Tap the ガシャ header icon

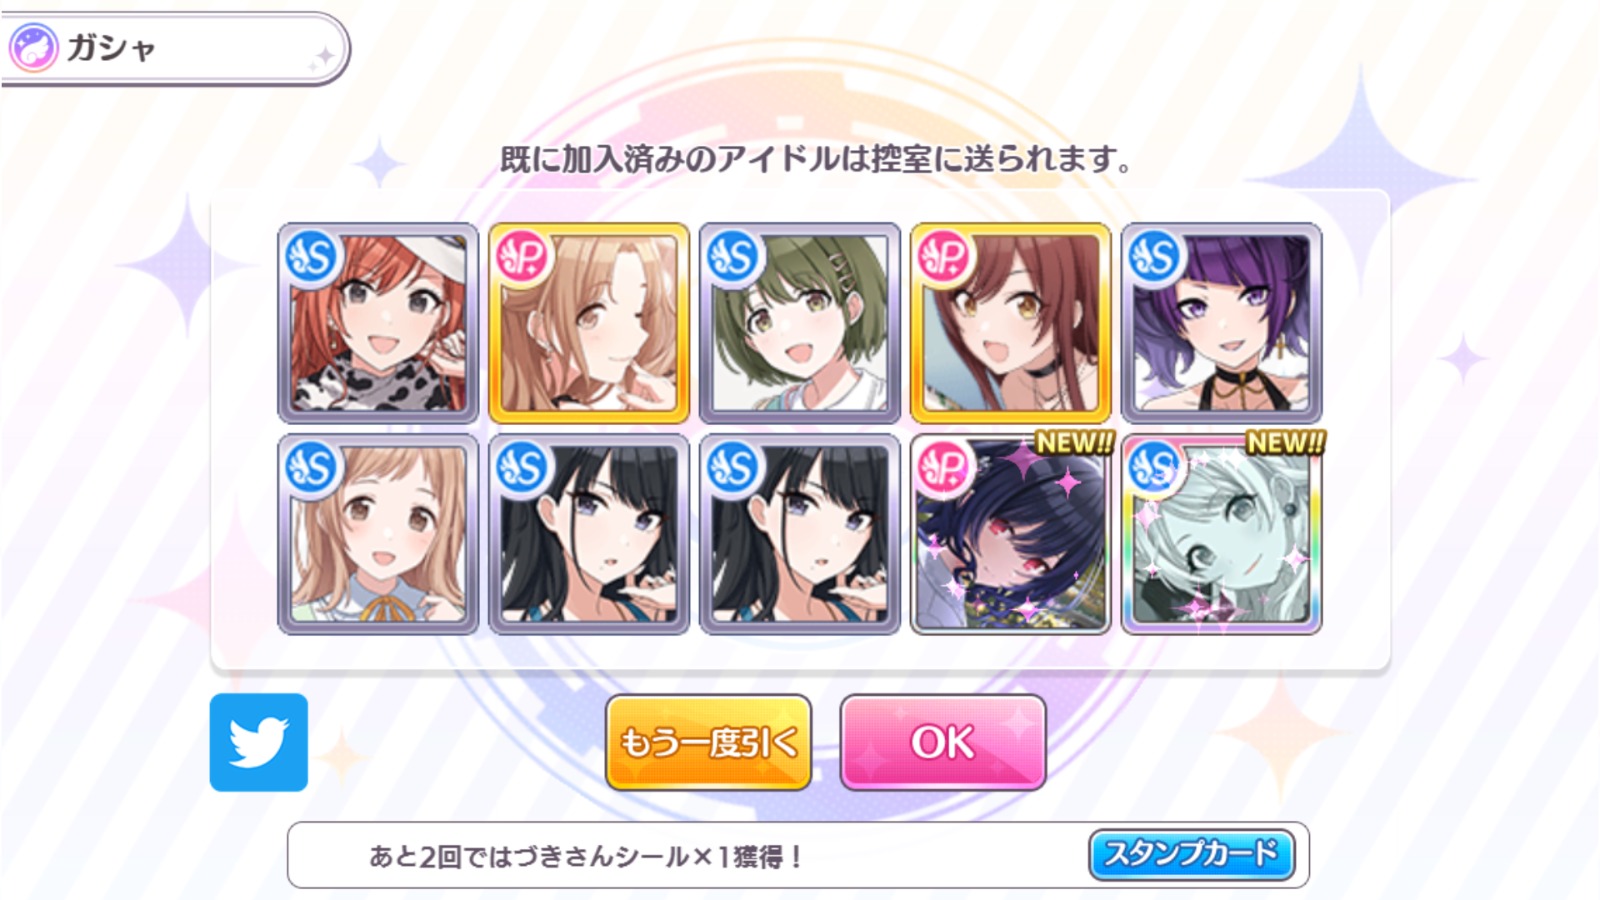click(x=32, y=48)
